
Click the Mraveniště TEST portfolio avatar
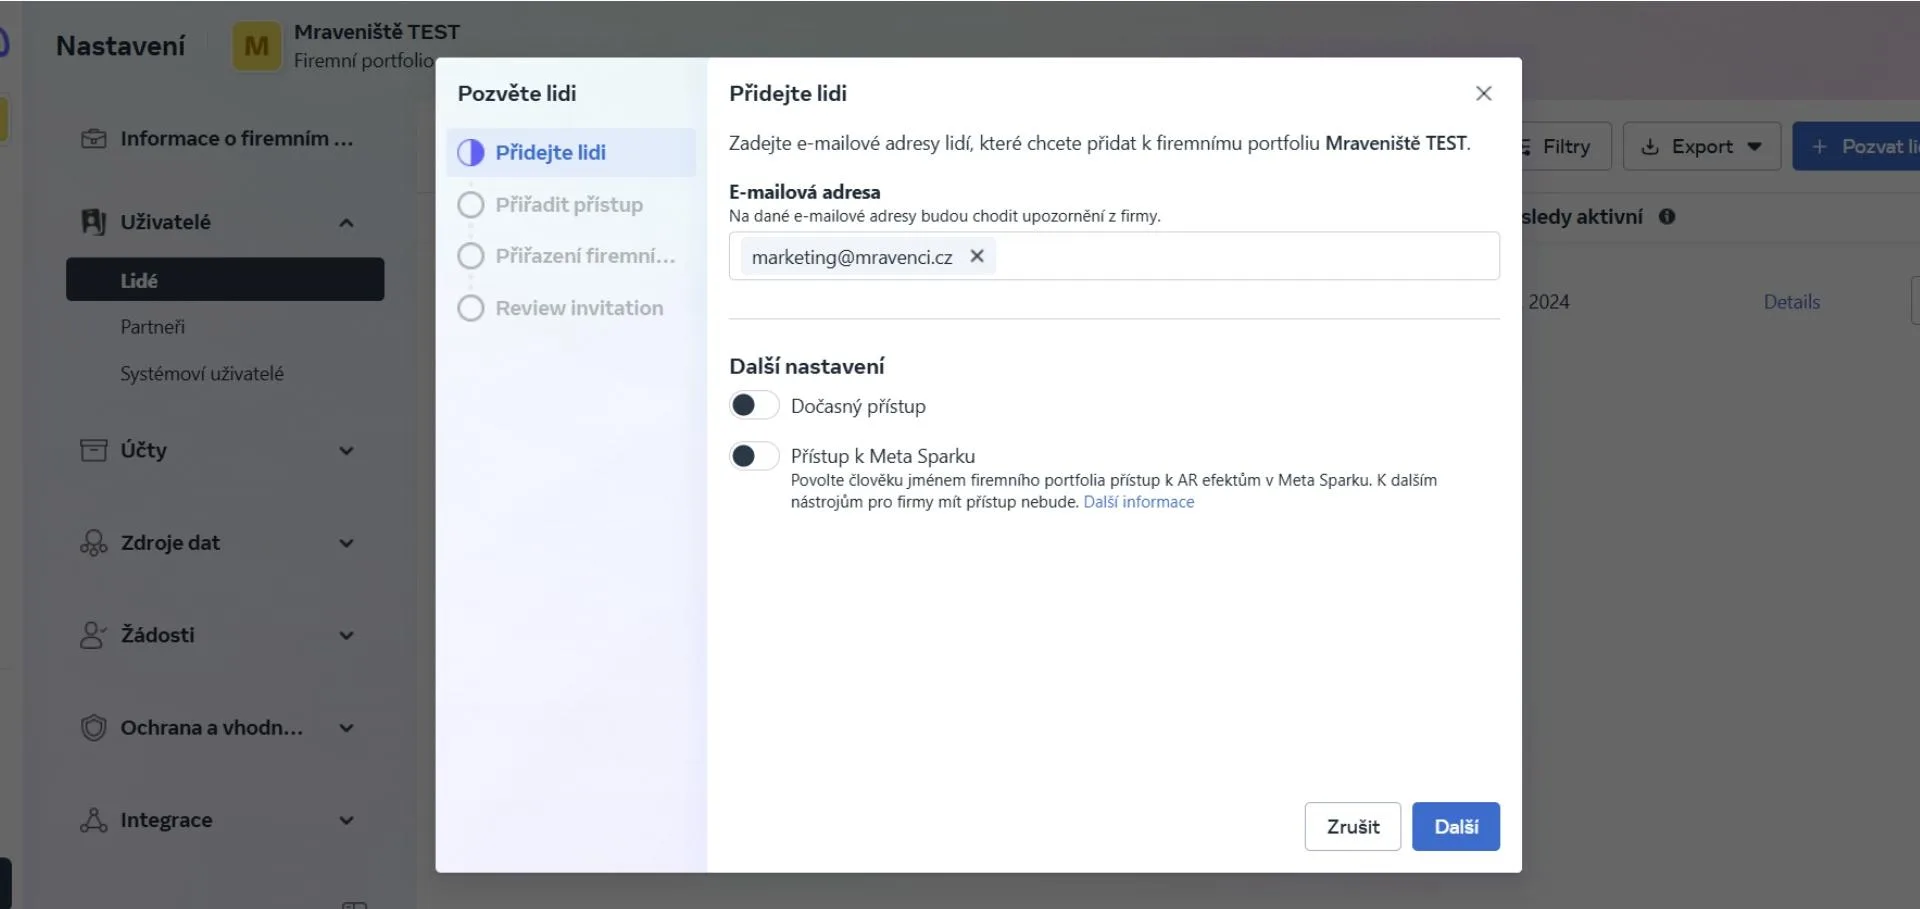tap(257, 46)
